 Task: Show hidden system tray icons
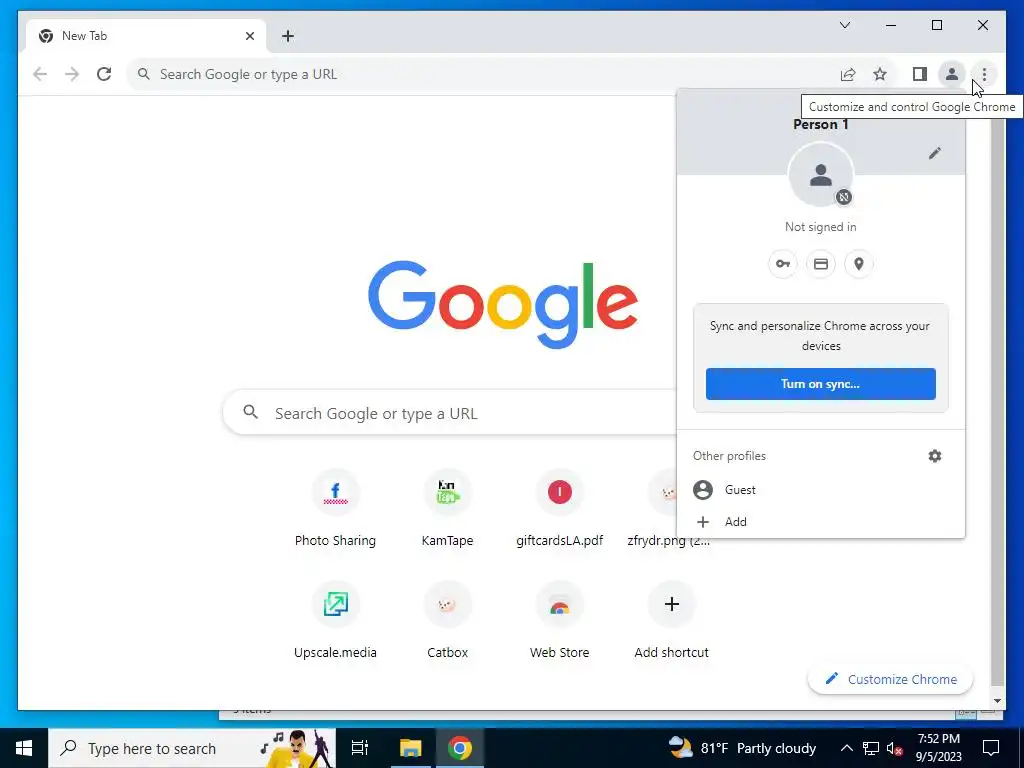(x=846, y=748)
